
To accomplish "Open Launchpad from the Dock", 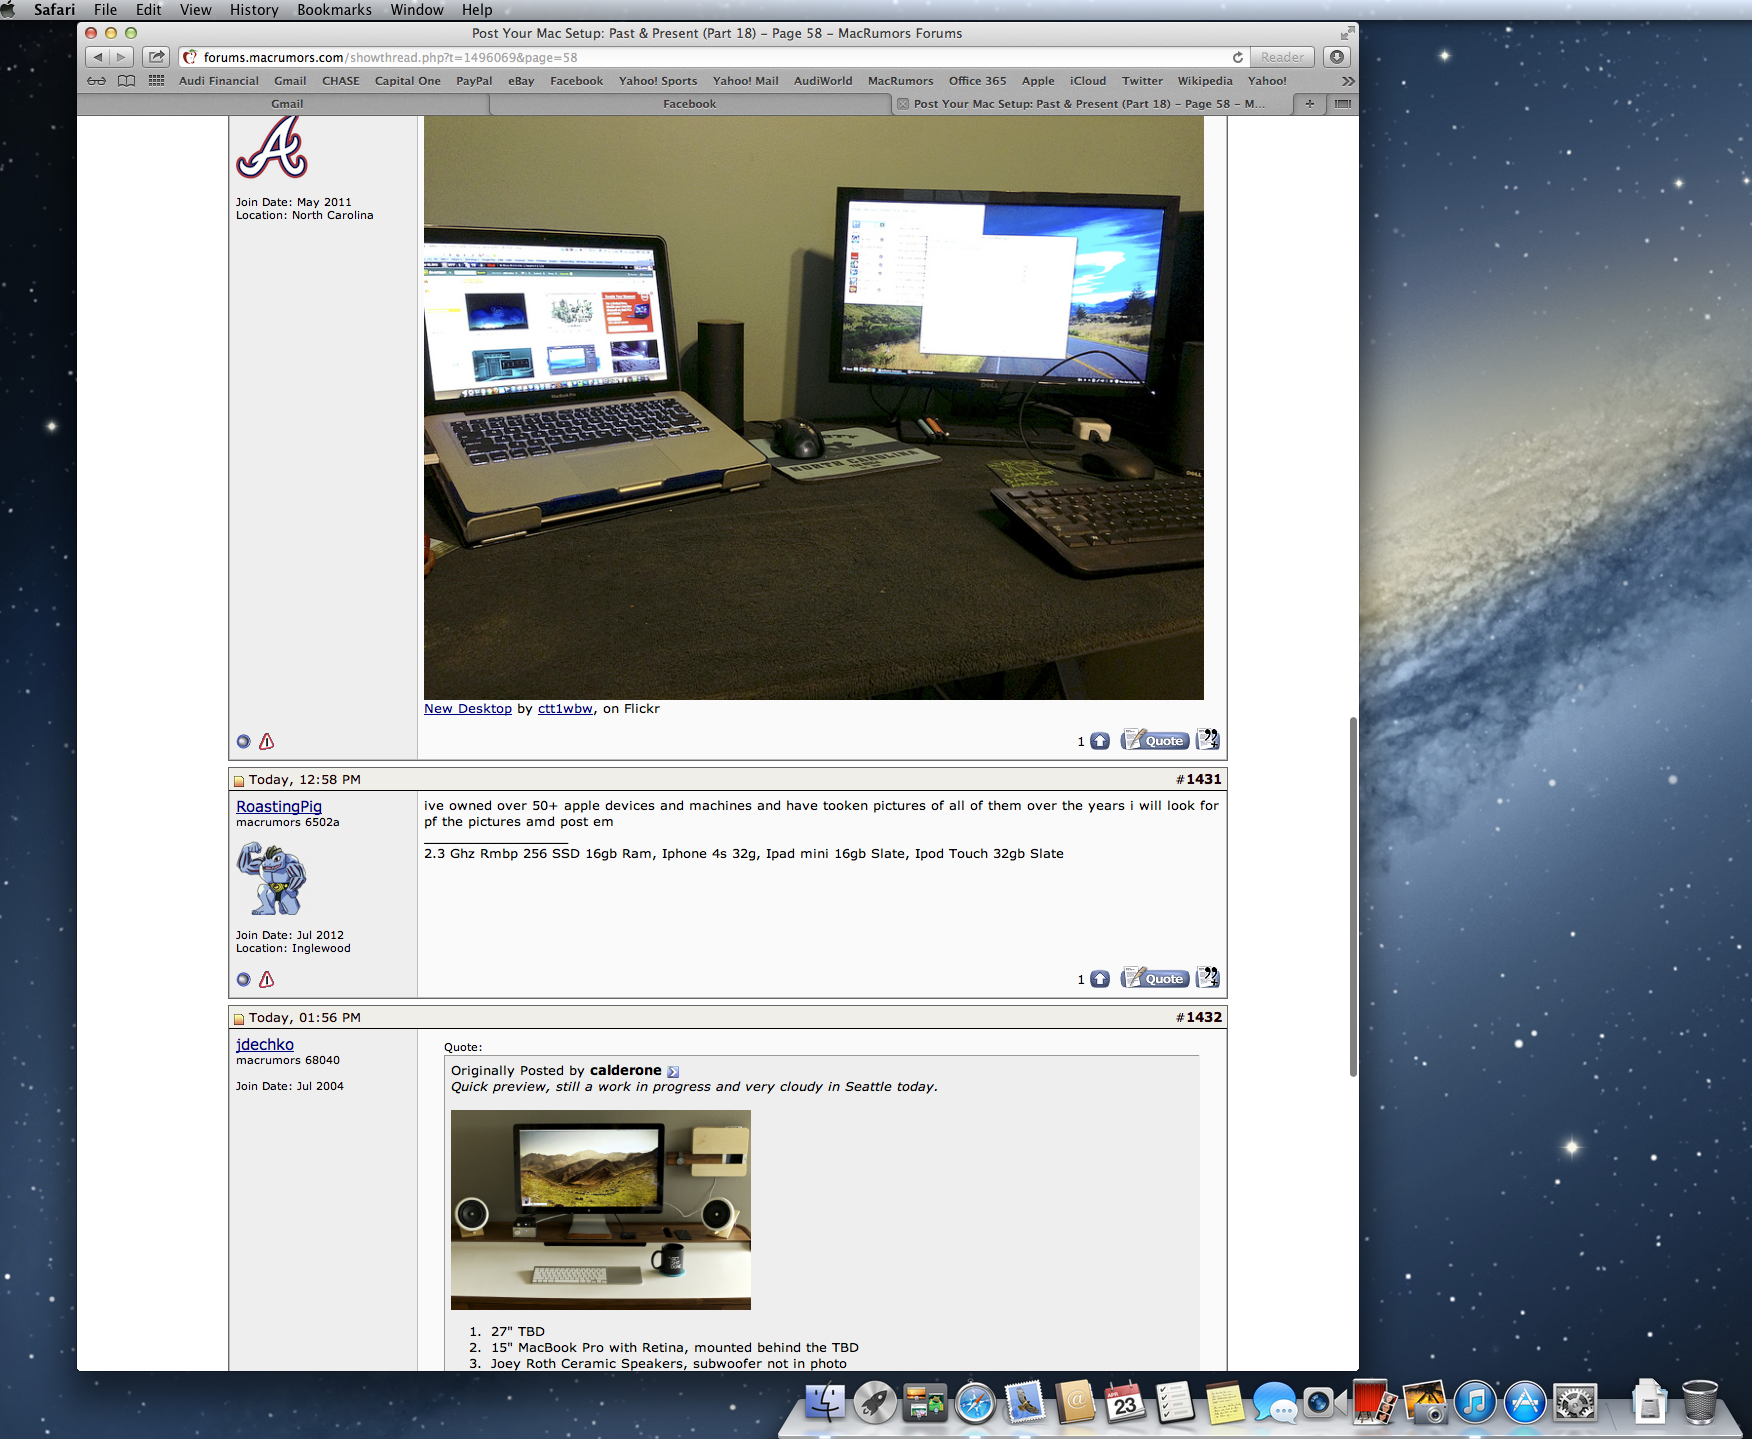I will pyautogui.click(x=875, y=1403).
